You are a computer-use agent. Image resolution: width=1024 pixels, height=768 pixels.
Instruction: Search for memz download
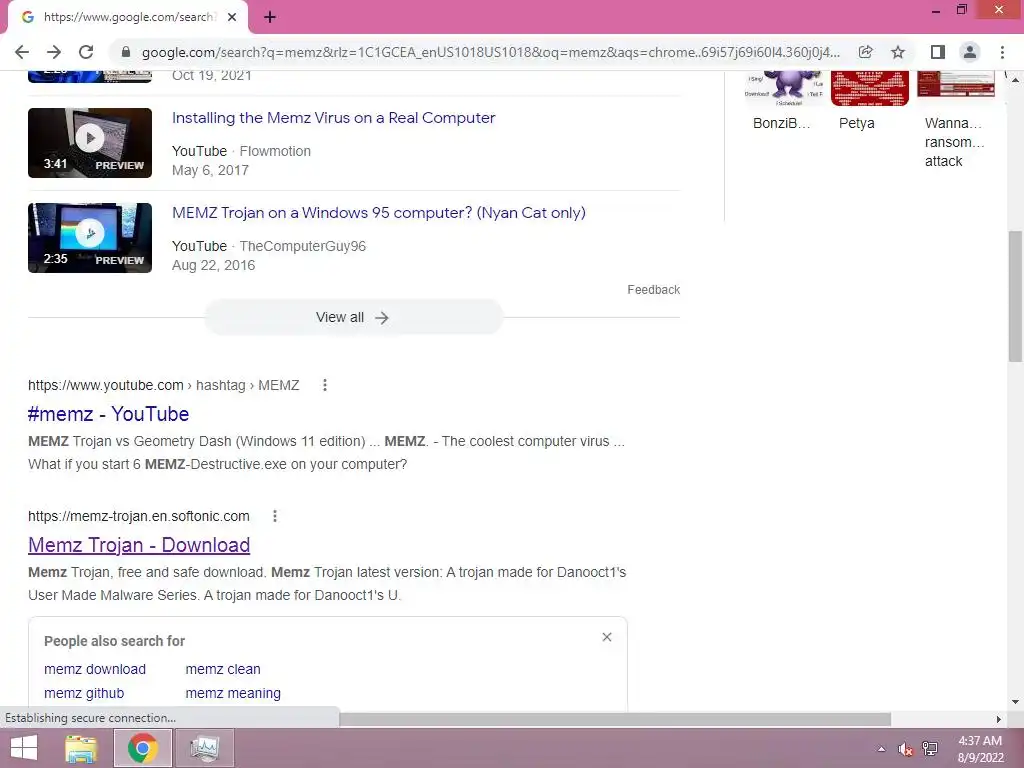click(95, 669)
